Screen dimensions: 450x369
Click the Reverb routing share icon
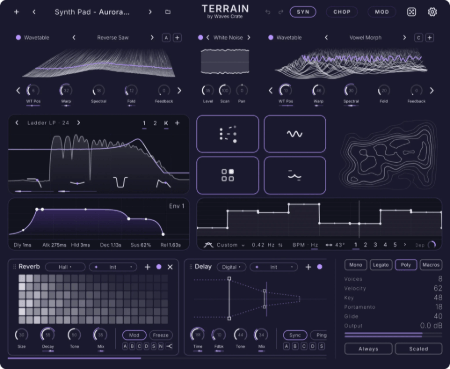[x=169, y=346]
